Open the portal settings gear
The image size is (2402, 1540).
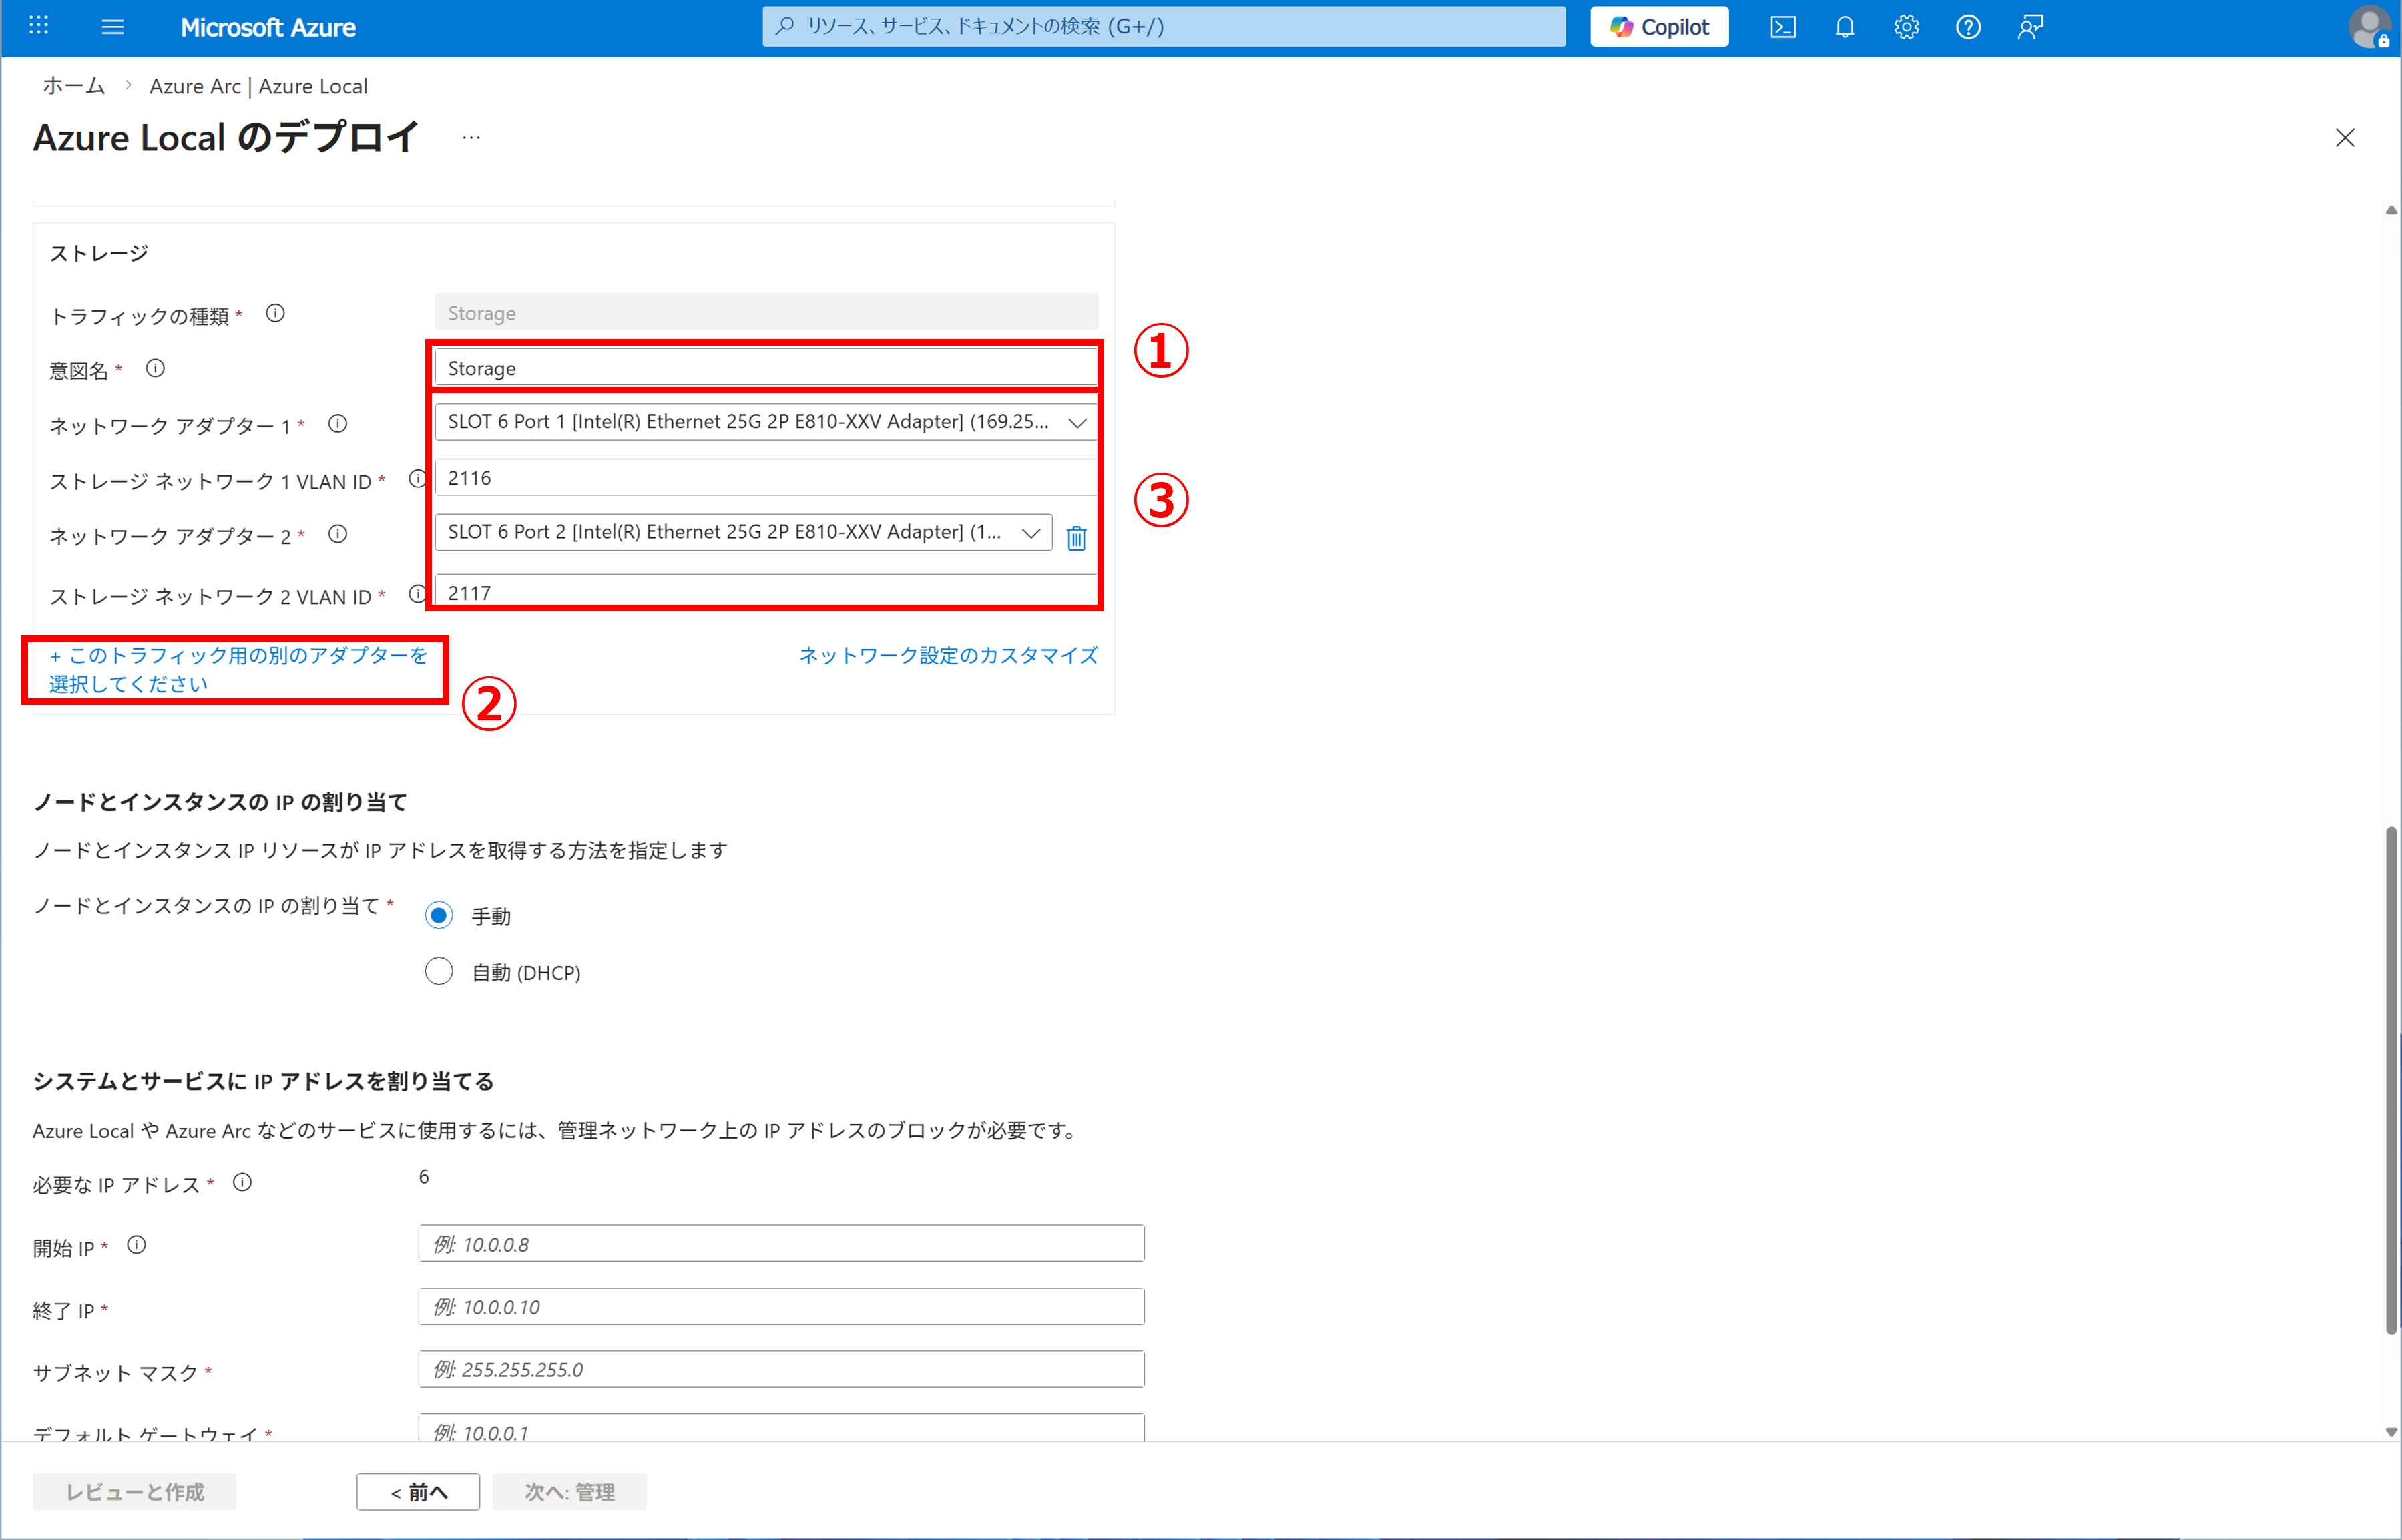(x=1906, y=27)
